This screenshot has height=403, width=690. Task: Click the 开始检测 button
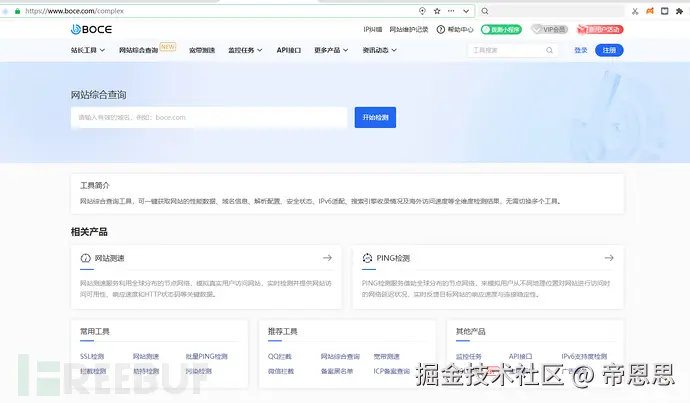tap(375, 117)
